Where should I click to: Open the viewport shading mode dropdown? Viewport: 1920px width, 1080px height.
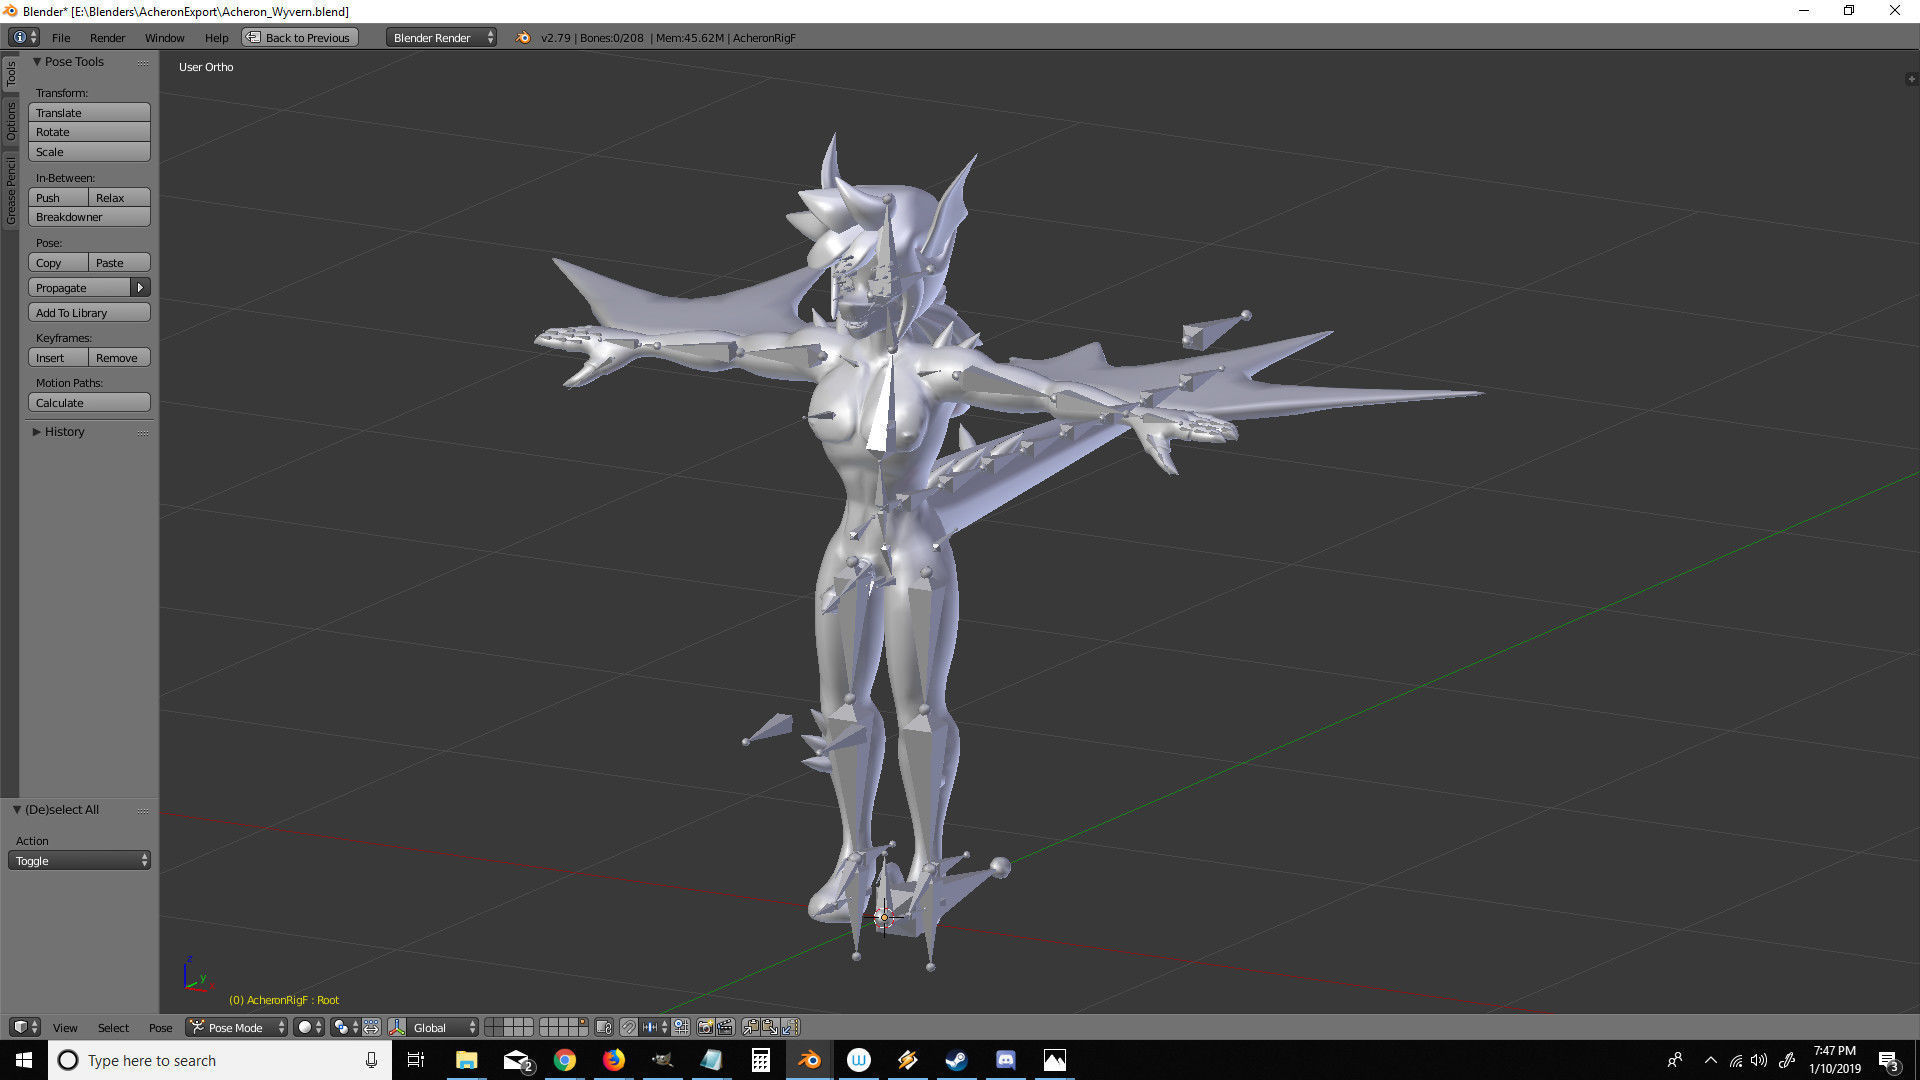[308, 1027]
